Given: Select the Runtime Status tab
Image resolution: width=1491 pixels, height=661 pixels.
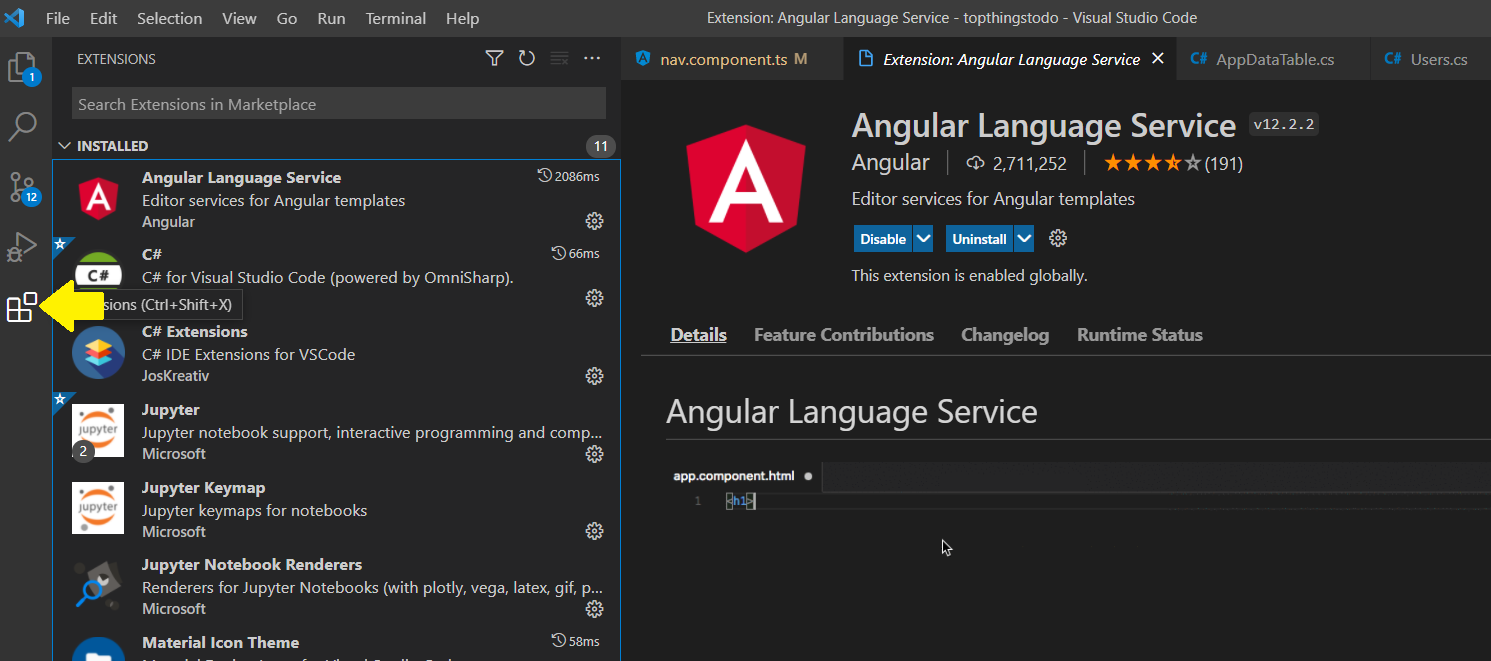Looking at the screenshot, I should point(1140,335).
